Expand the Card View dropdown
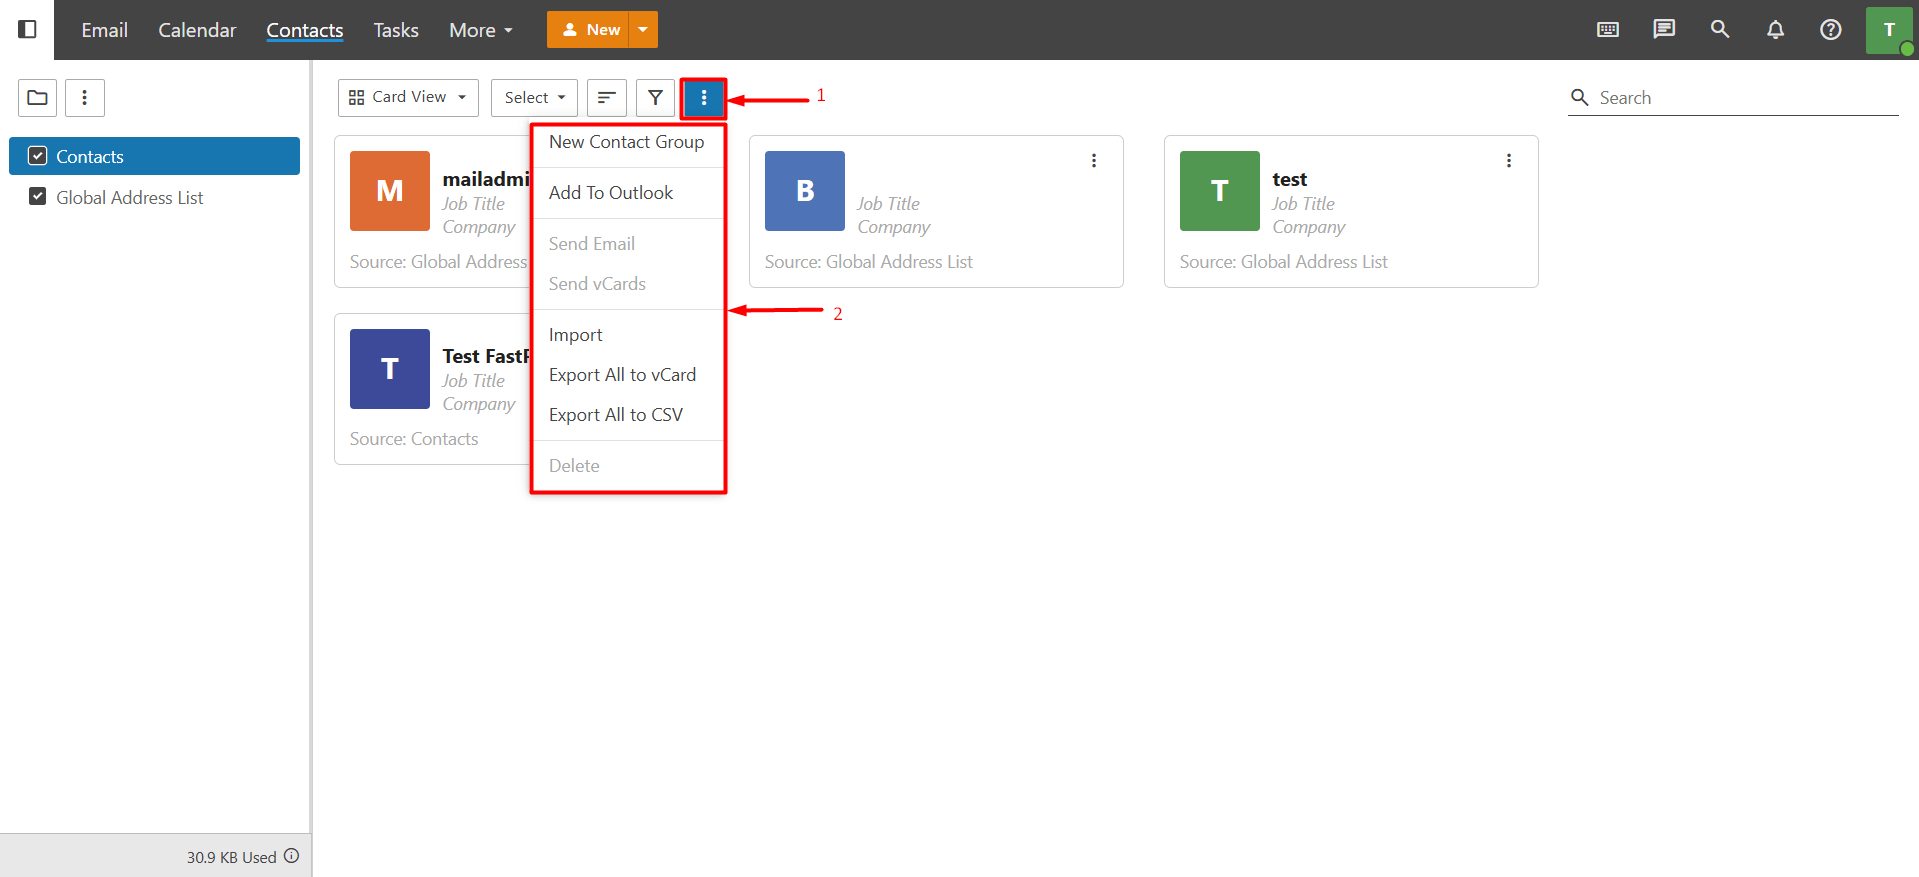The height and width of the screenshot is (877, 1919). (x=408, y=98)
